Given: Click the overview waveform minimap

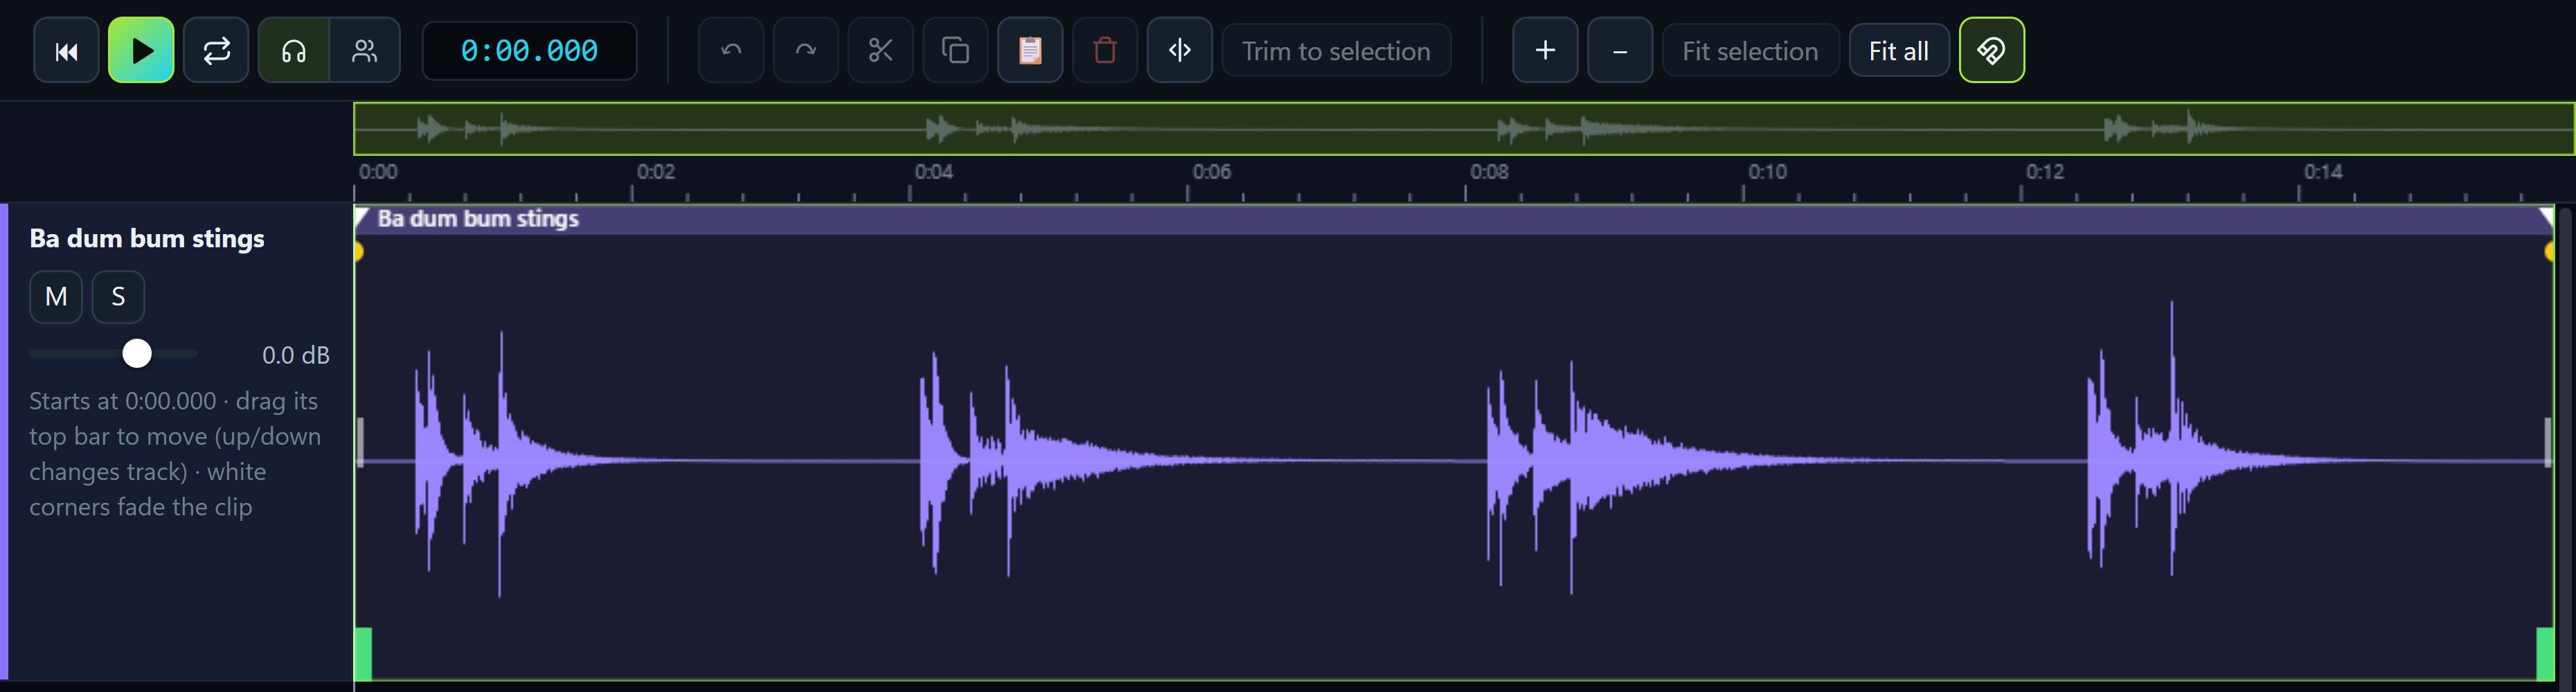Looking at the screenshot, I should point(1464,128).
